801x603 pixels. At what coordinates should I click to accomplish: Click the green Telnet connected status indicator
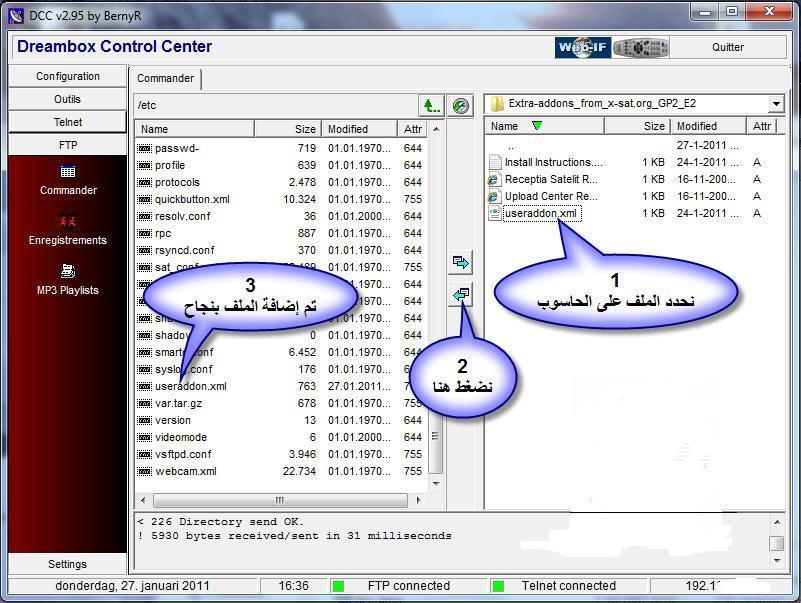(x=498, y=586)
